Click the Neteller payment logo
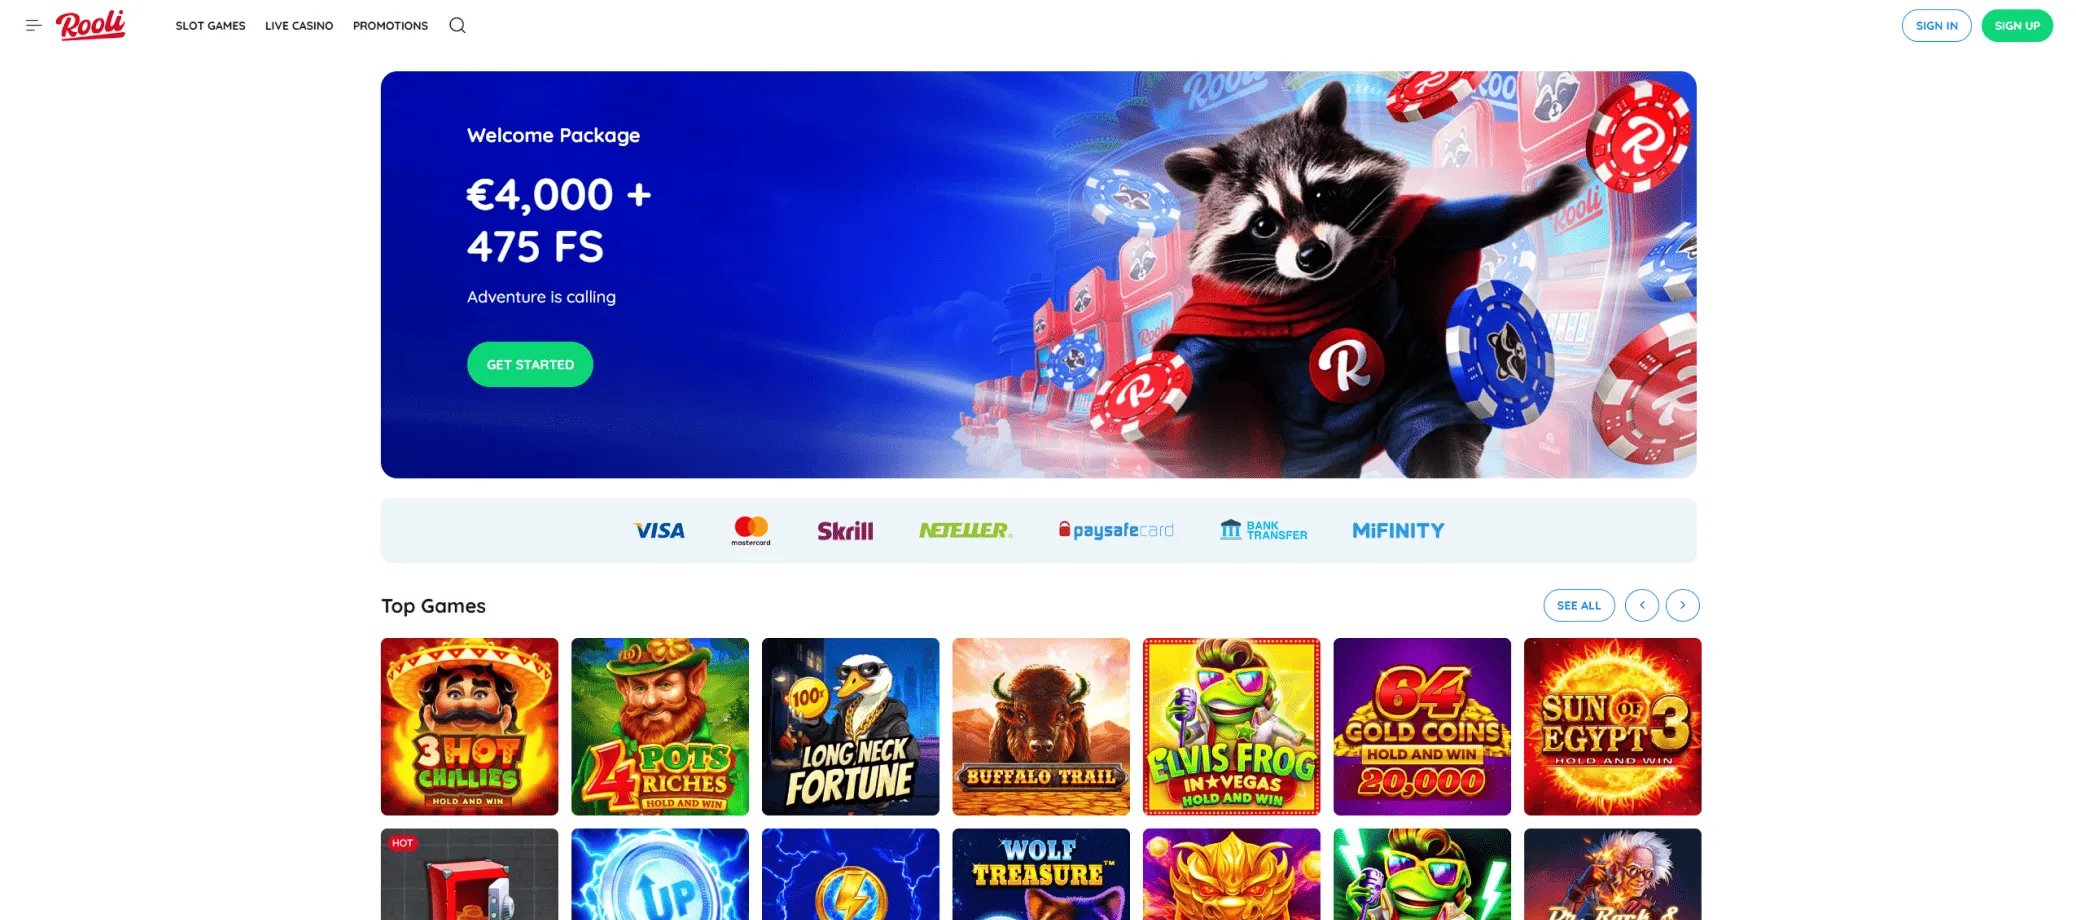Screen dimensions: 2076x920 pos(965,530)
